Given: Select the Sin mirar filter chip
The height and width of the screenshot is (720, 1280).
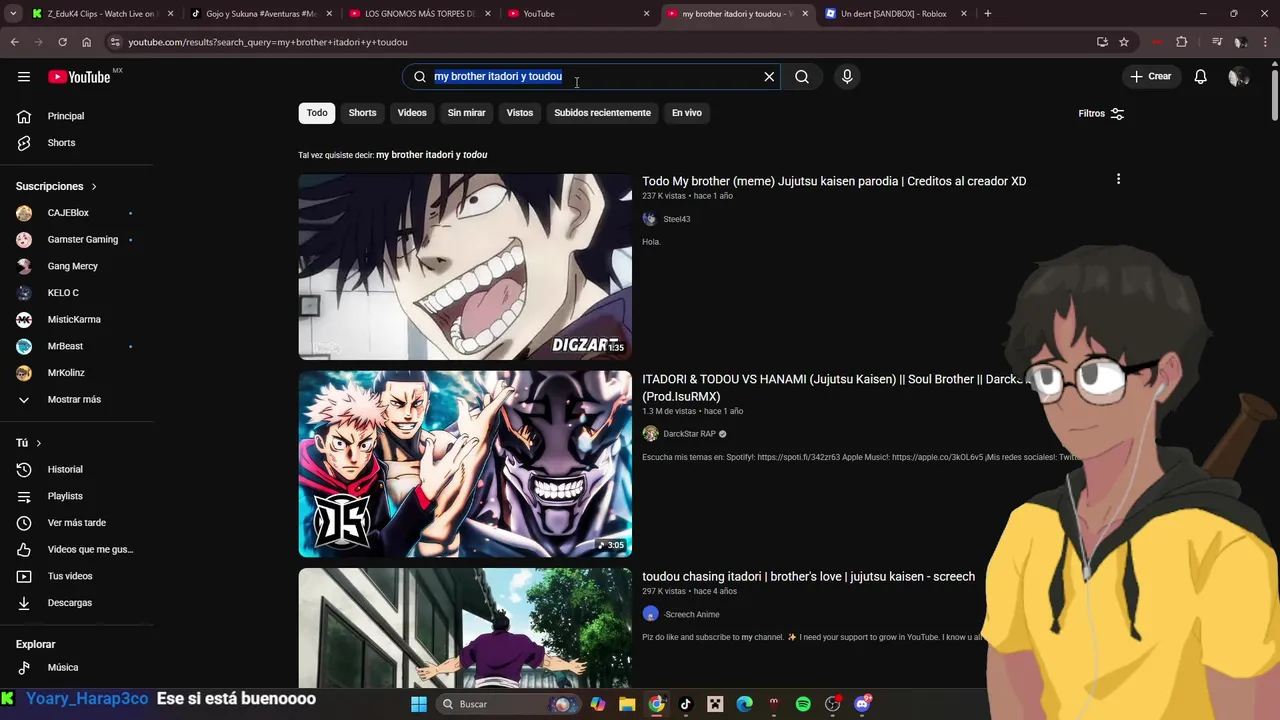Looking at the screenshot, I should (466, 113).
